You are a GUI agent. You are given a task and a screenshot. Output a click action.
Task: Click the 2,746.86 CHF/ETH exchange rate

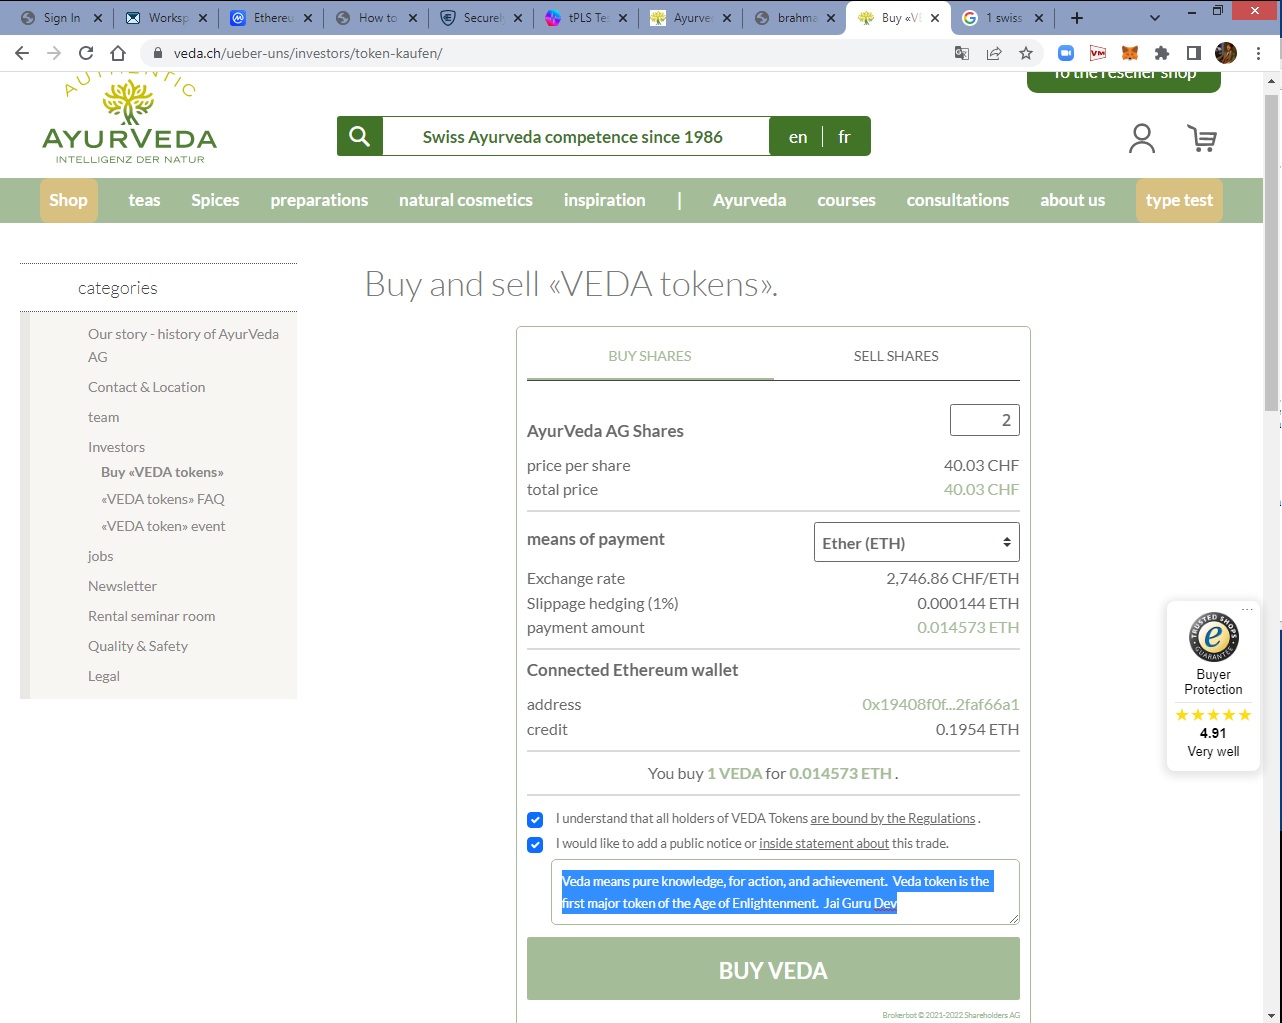click(952, 578)
